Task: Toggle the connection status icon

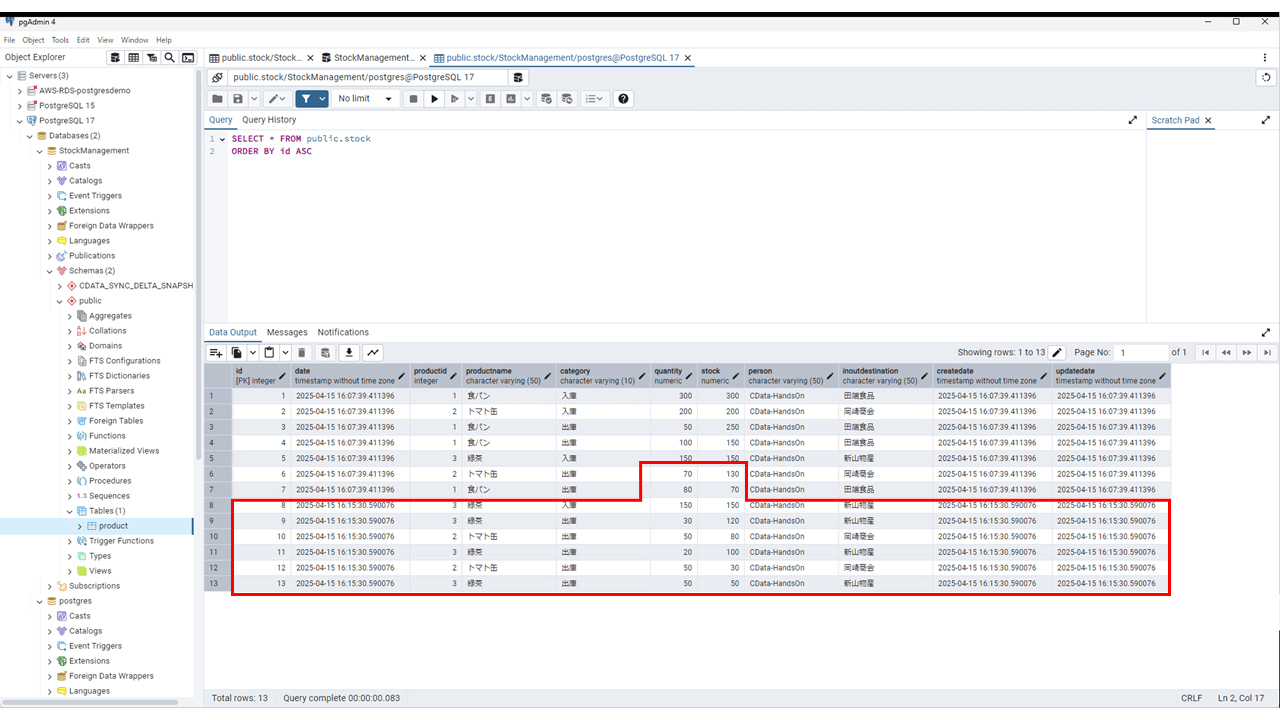Action: click(217, 77)
